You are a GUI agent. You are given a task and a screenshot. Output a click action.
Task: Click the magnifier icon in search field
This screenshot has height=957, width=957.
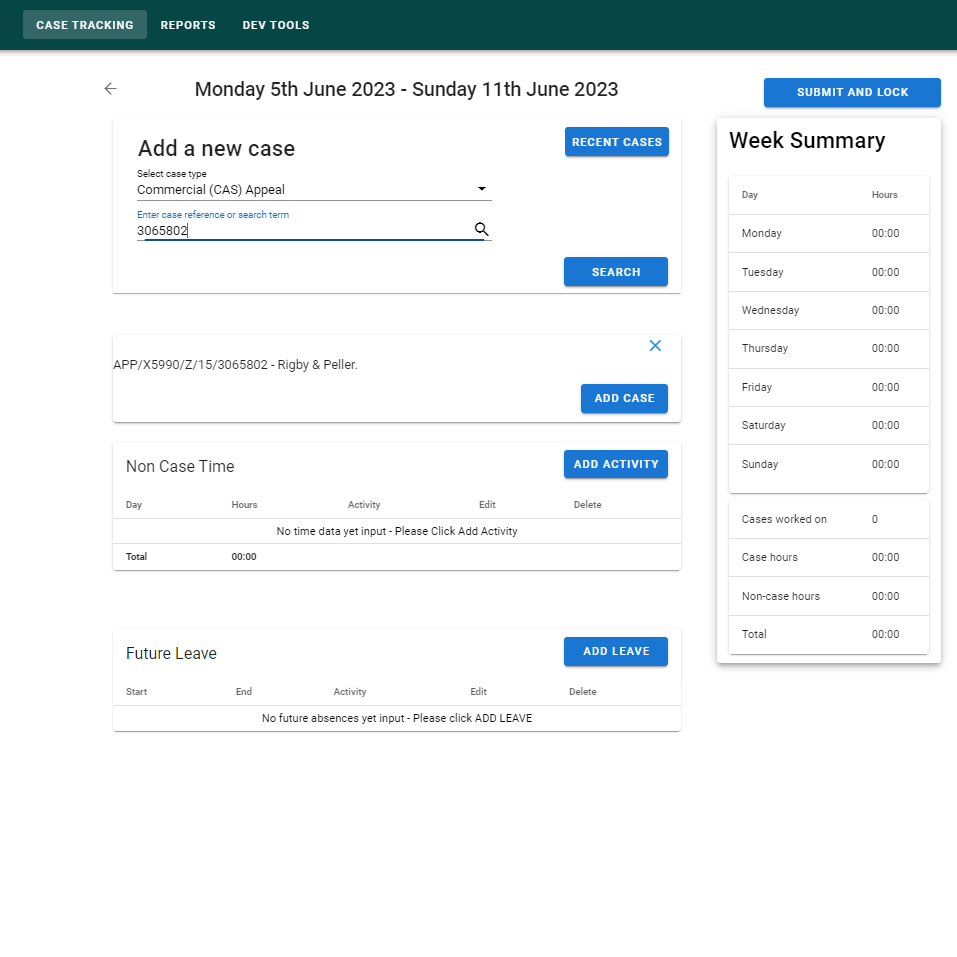pyautogui.click(x=482, y=229)
